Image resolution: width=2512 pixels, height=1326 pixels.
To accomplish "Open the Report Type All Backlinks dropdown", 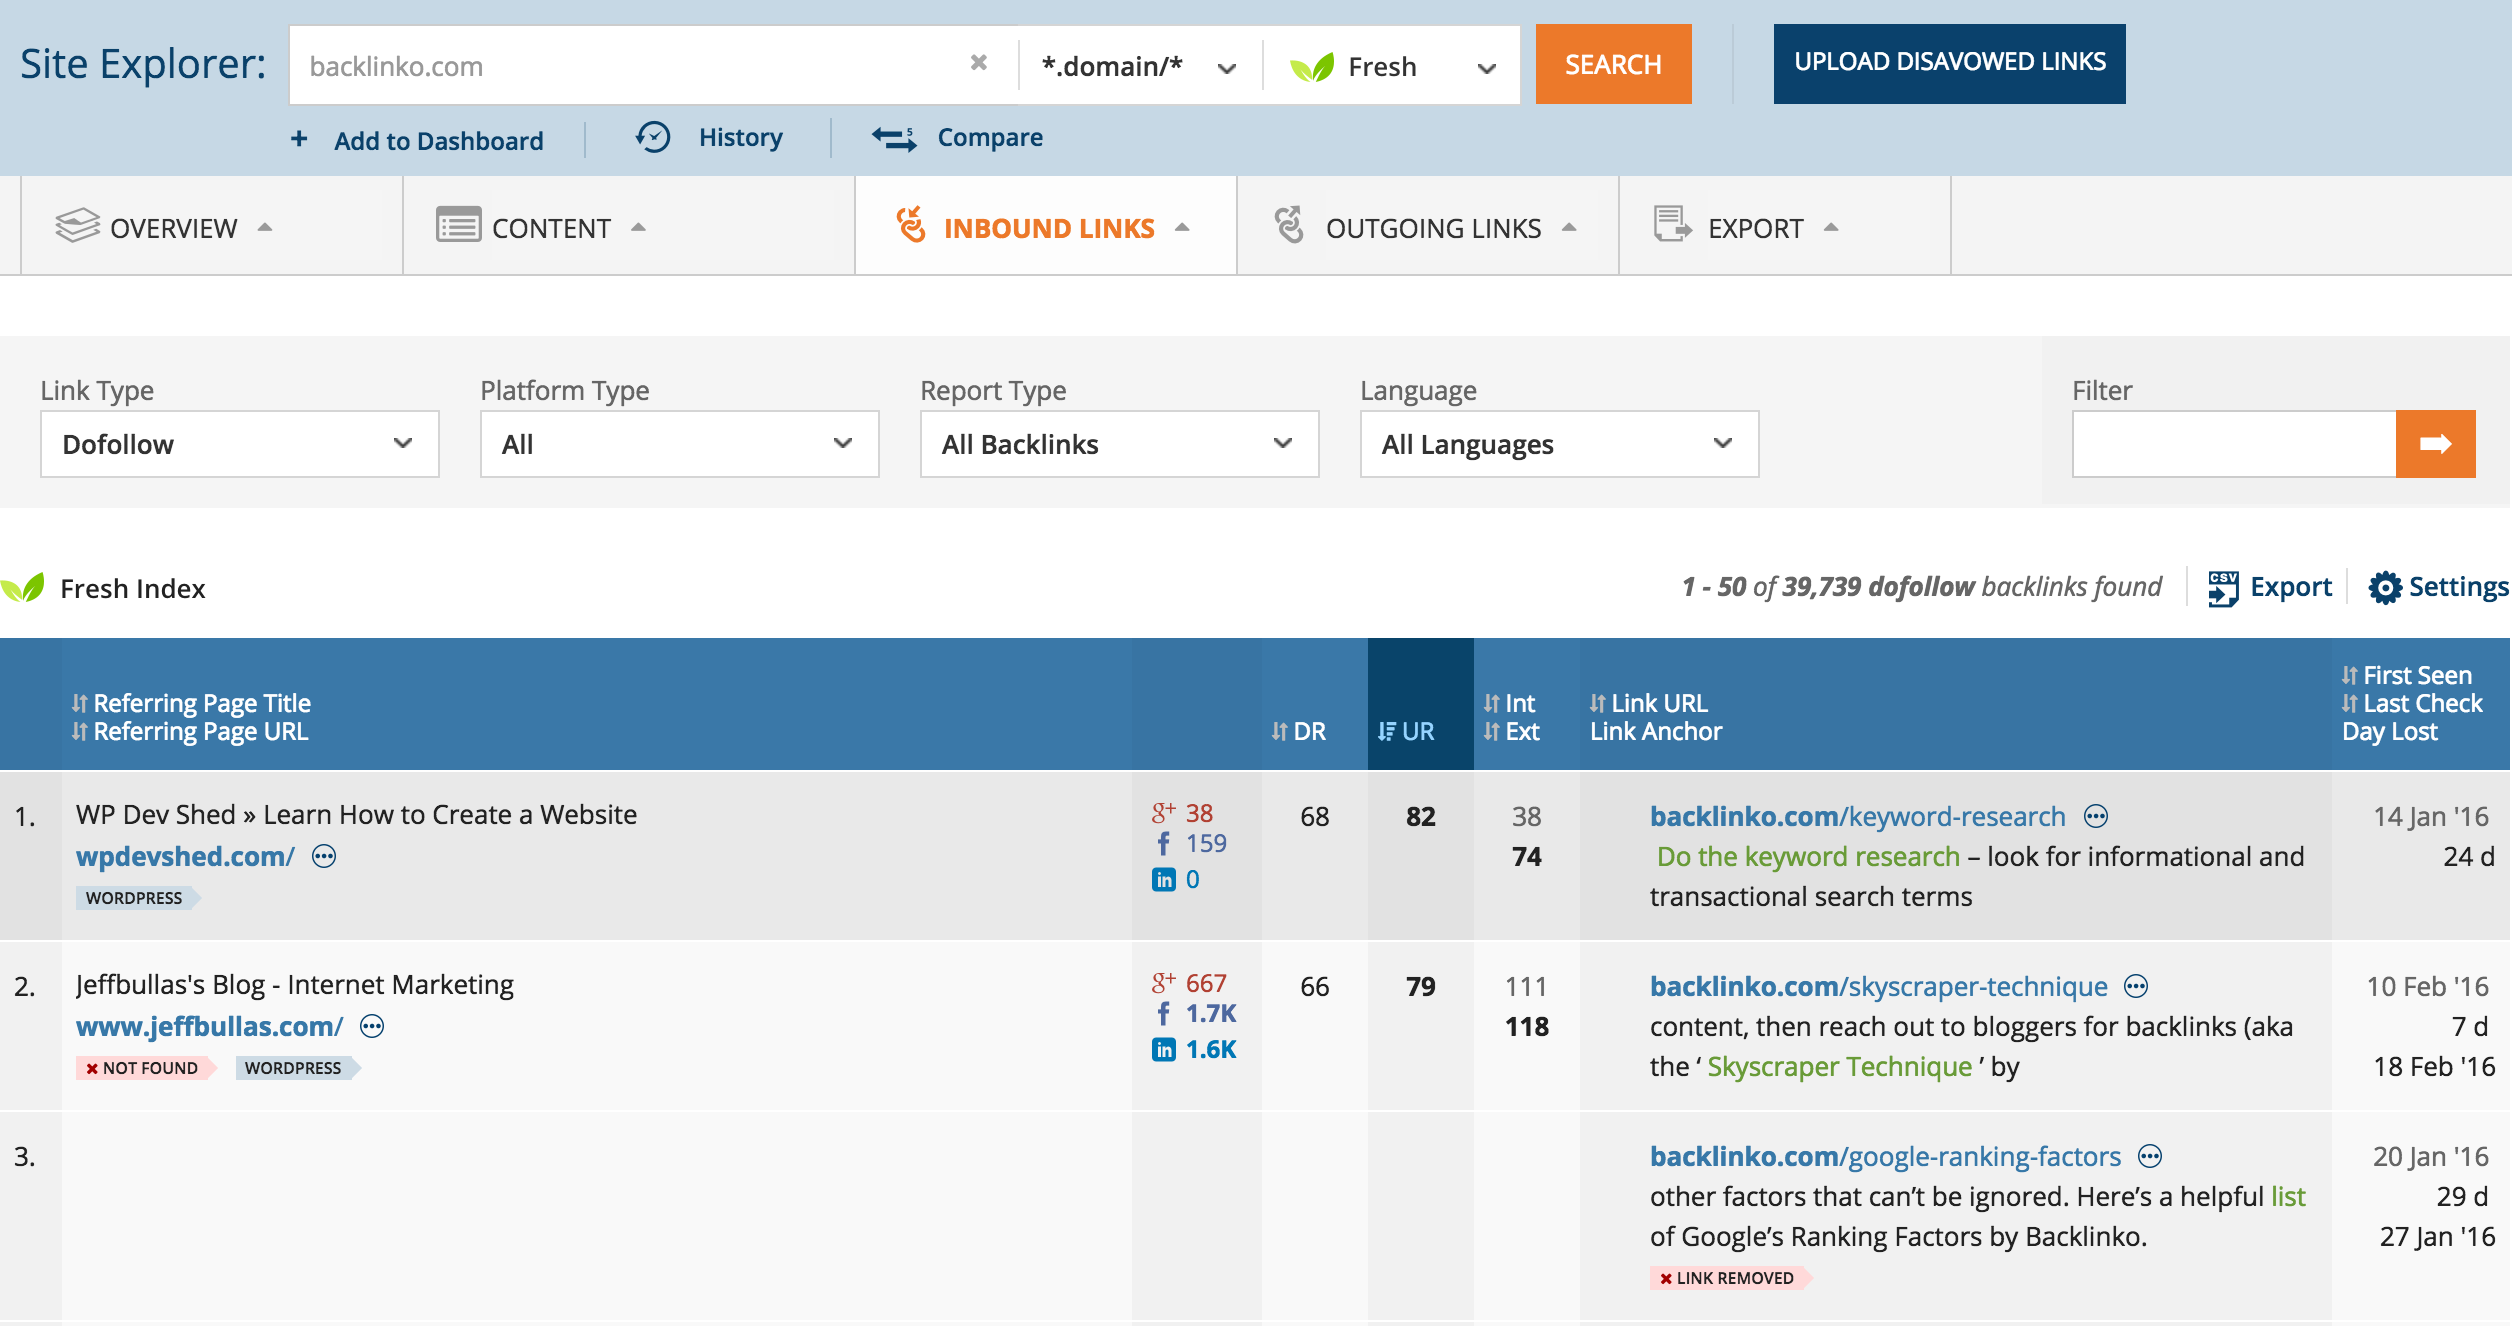I will [1119, 443].
